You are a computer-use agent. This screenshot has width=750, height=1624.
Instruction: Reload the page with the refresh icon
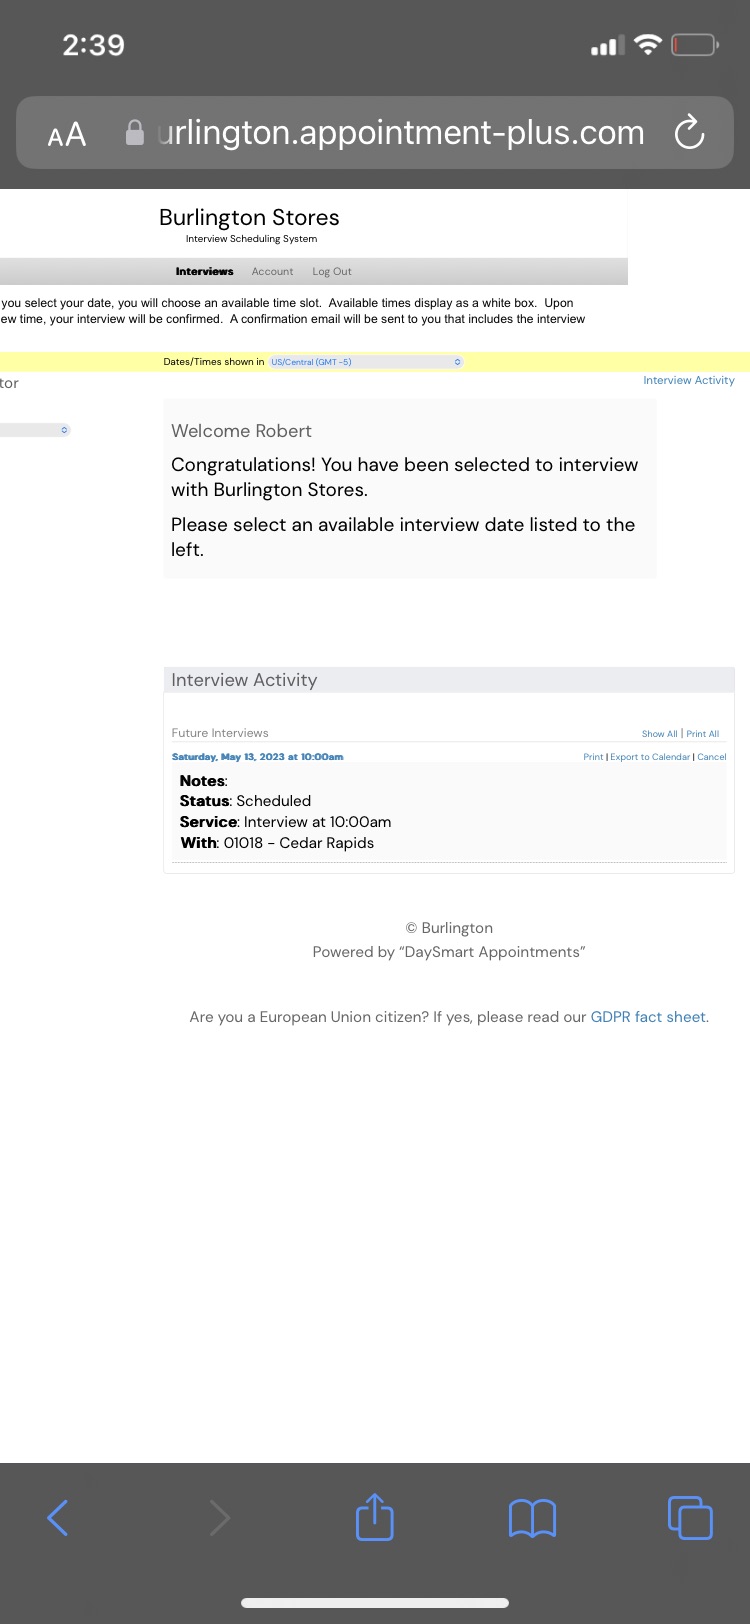[690, 132]
